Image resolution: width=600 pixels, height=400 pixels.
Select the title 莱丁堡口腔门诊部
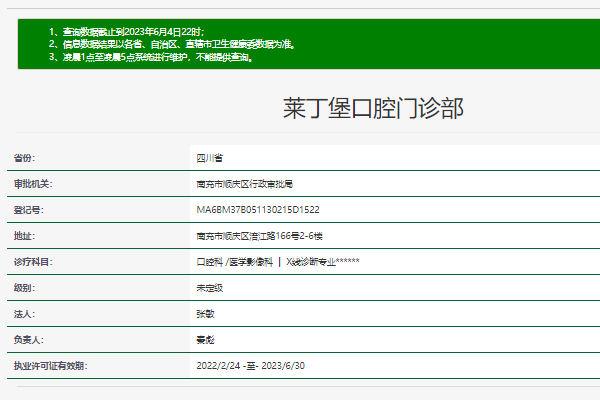point(373,108)
